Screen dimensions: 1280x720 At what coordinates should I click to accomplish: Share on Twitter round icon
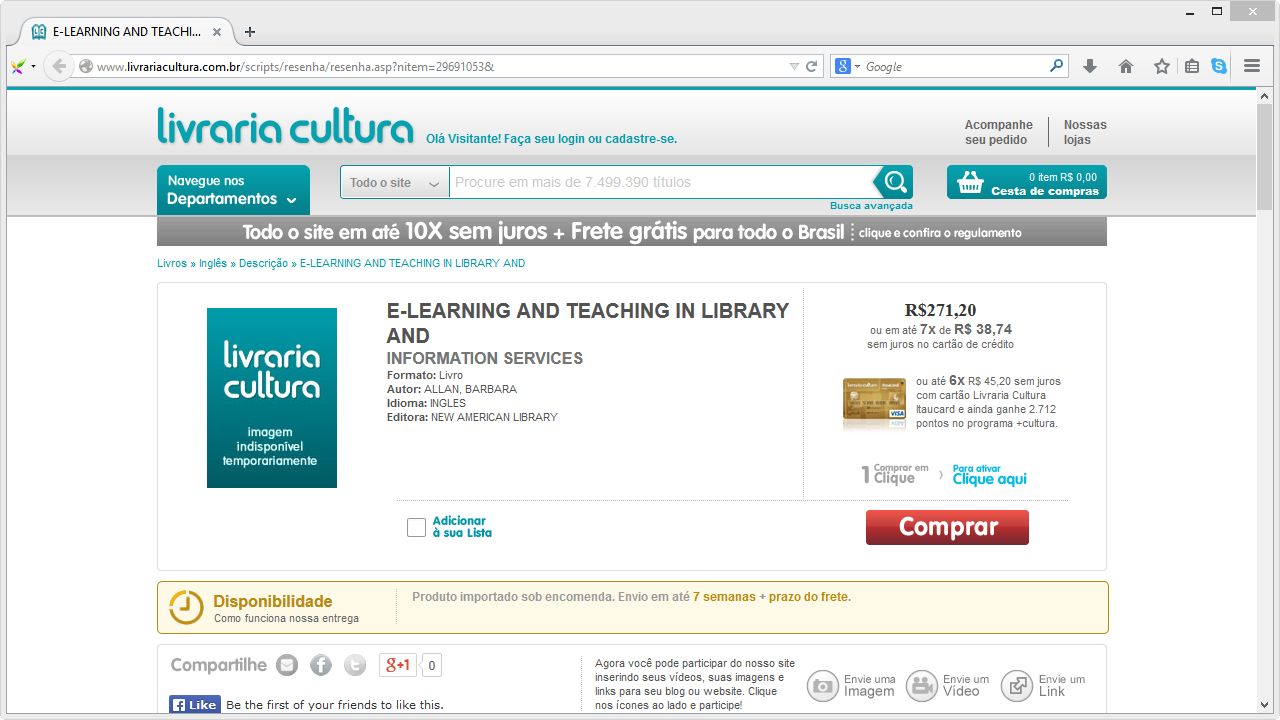355,665
